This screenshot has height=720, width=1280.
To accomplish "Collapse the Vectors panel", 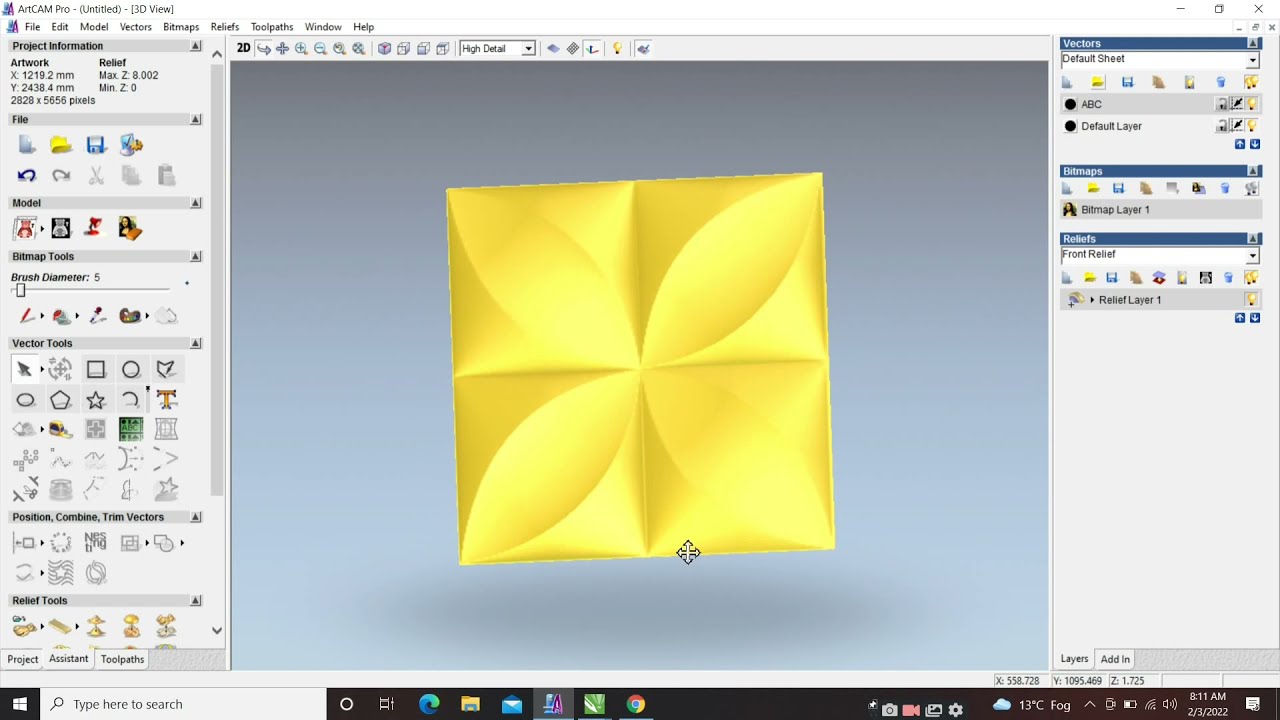I will click(x=1253, y=44).
